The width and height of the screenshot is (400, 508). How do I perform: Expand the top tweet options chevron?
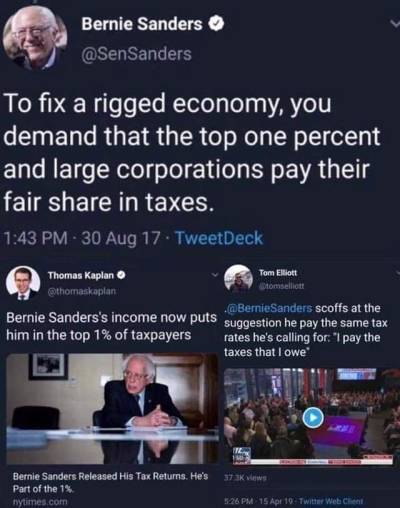[395, 25]
